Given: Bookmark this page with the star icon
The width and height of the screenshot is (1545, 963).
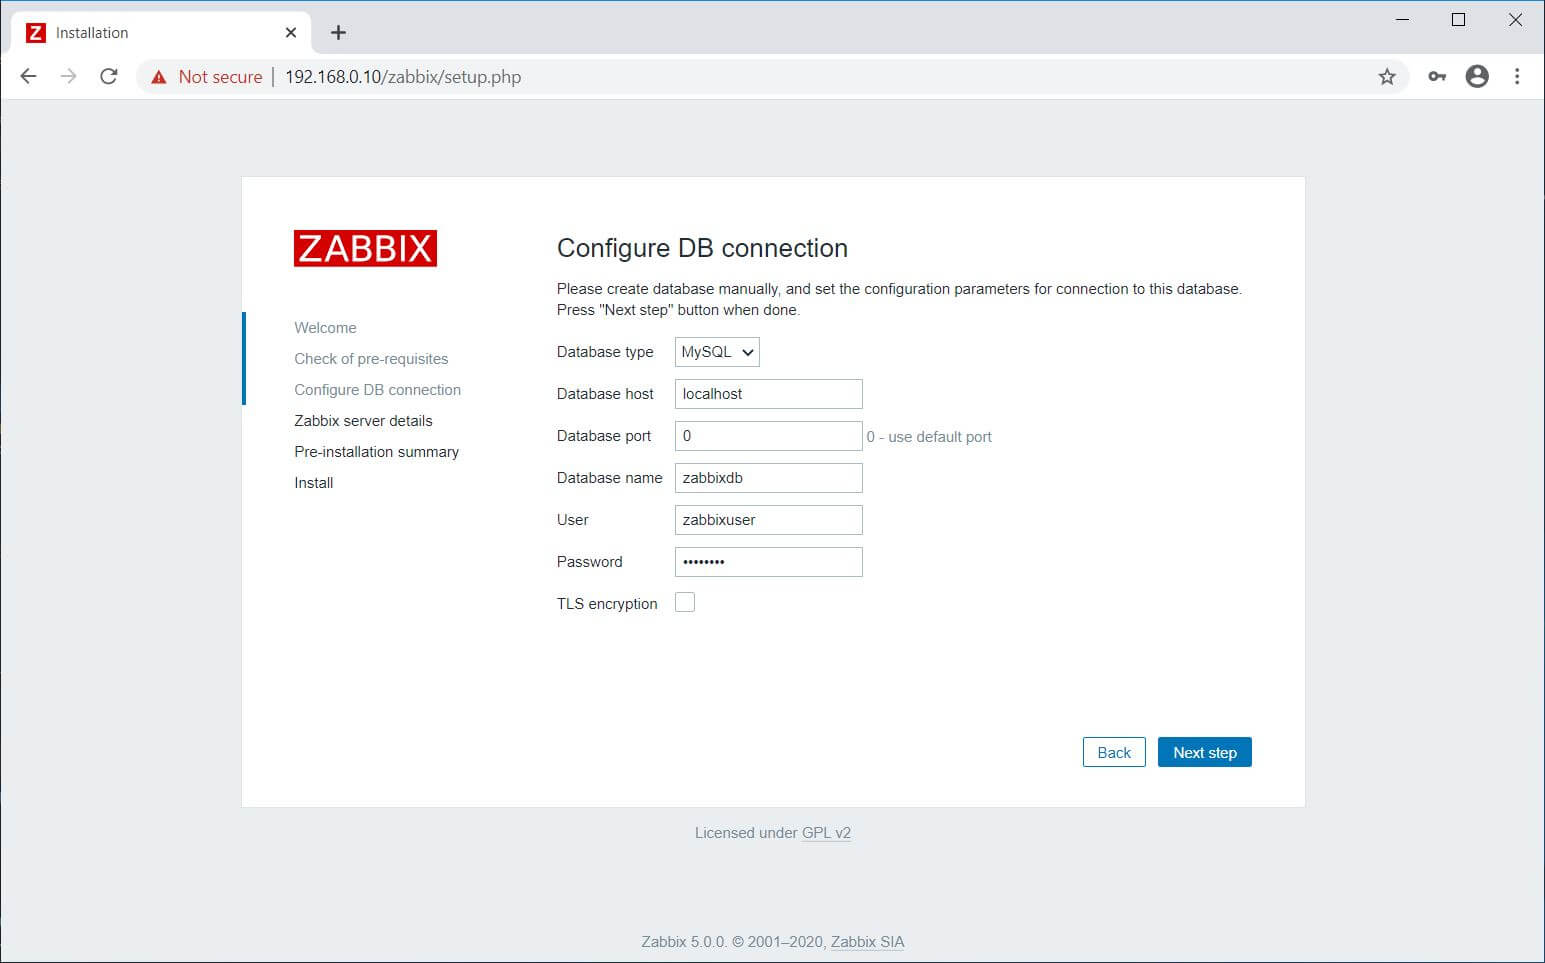Looking at the screenshot, I should (x=1387, y=77).
